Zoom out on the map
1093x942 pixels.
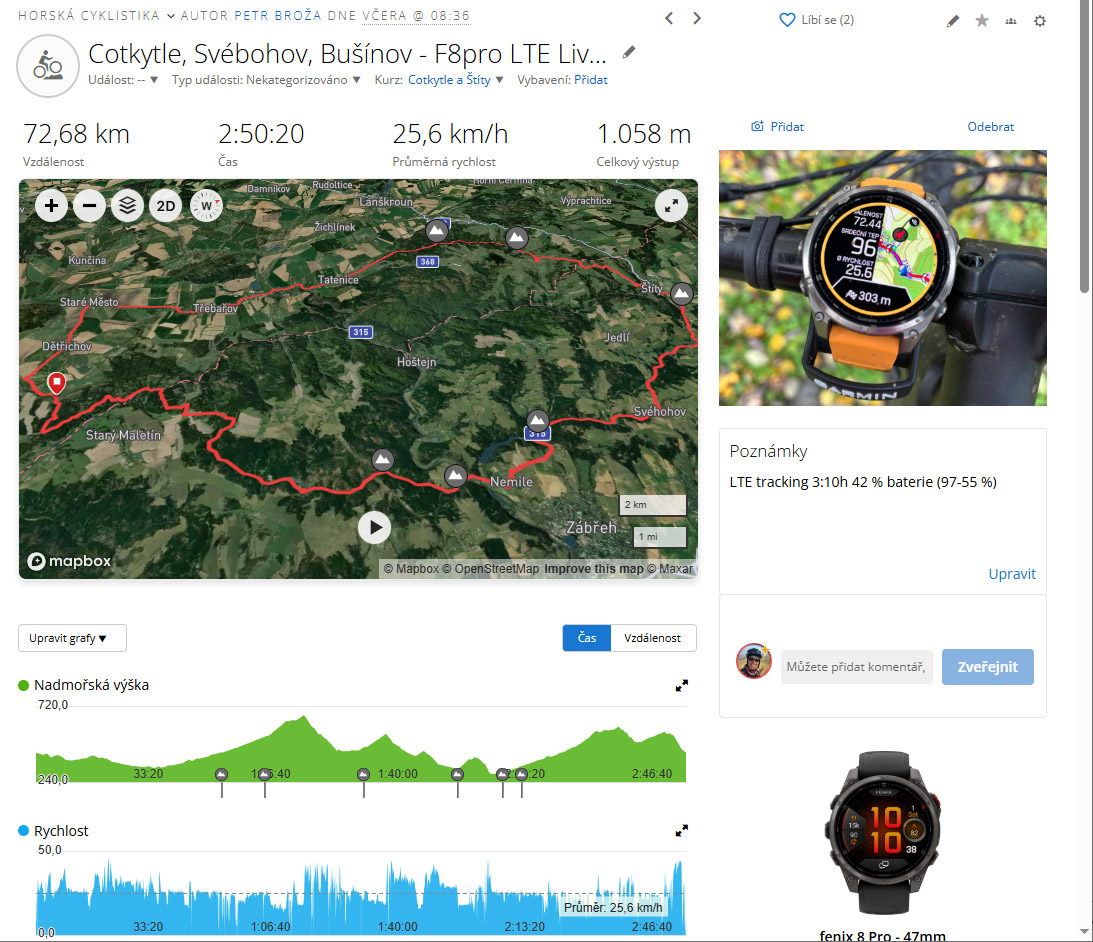click(89, 206)
